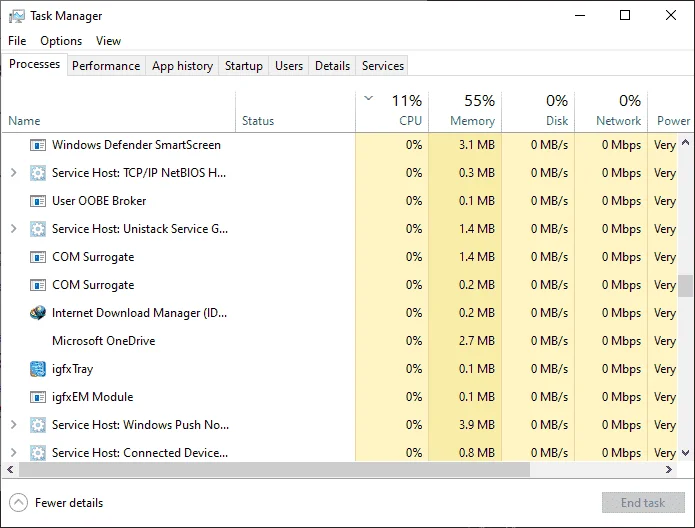Switch to the Startup tab
Image resolution: width=695 pixels, height=528 pixels.
point(243,66)
